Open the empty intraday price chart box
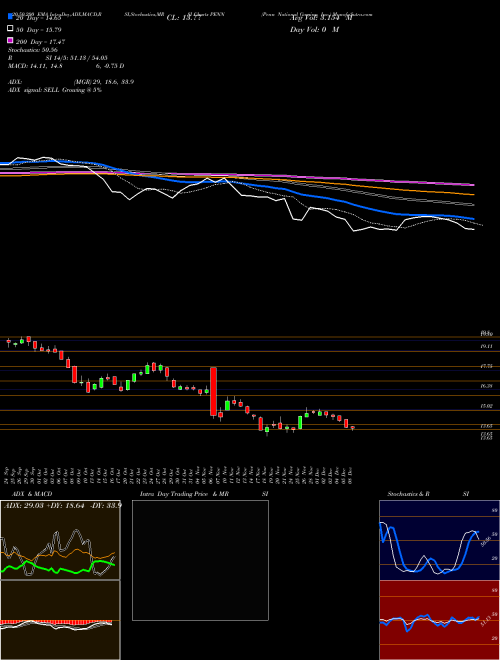 coord(200,560)
